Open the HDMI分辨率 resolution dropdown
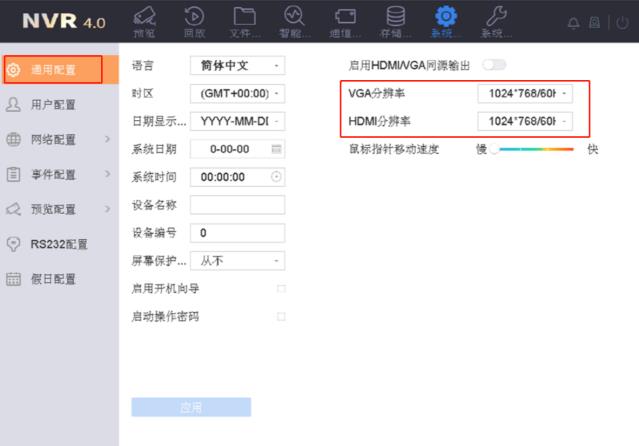Viewport: 639px width, 446px height. click(525, 121)
